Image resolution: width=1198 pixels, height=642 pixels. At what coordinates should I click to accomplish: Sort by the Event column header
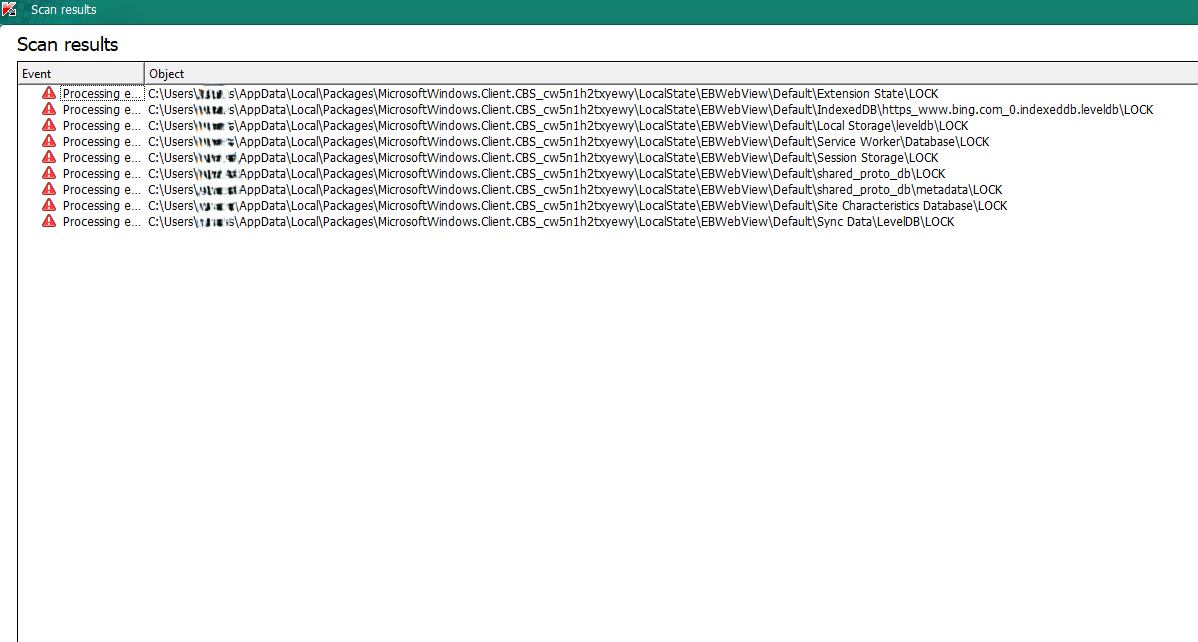point(80,74)
